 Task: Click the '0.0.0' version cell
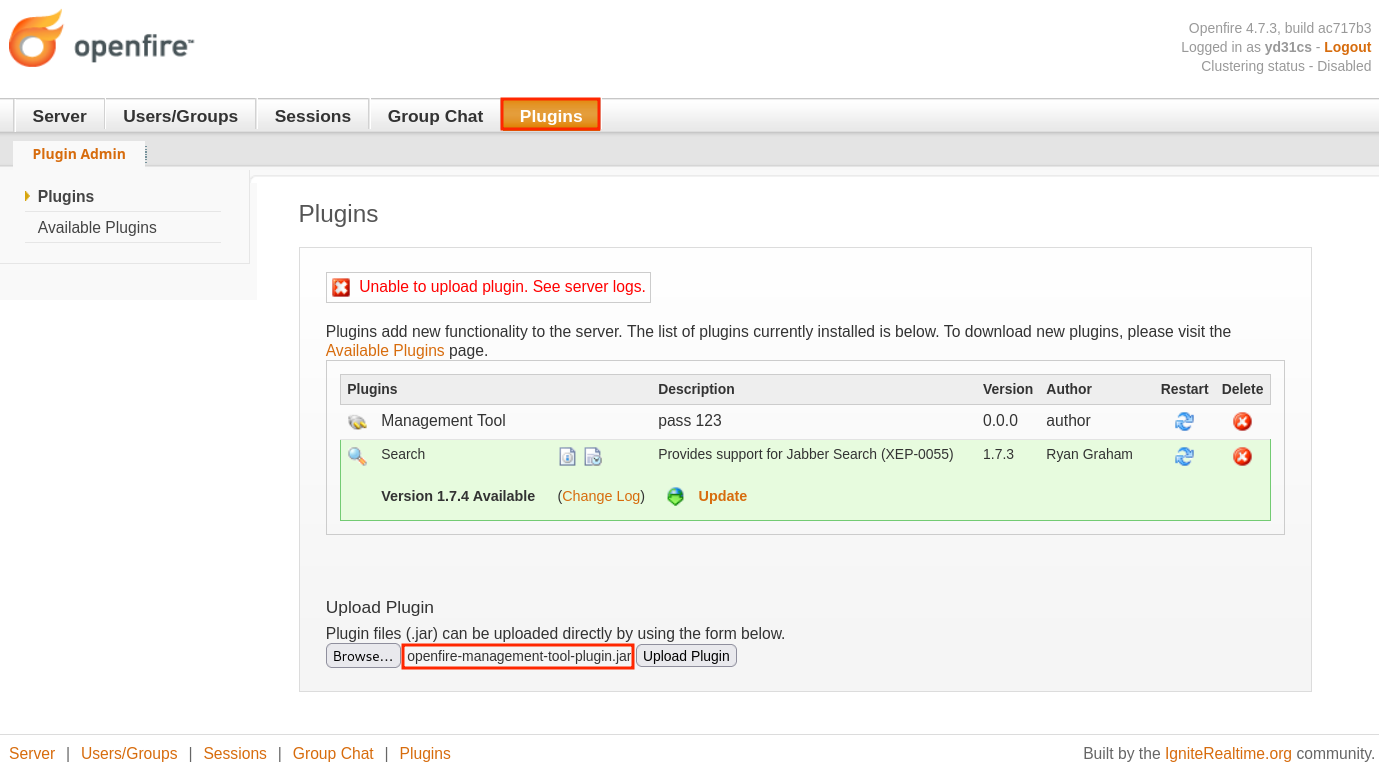coord(1000,420)
